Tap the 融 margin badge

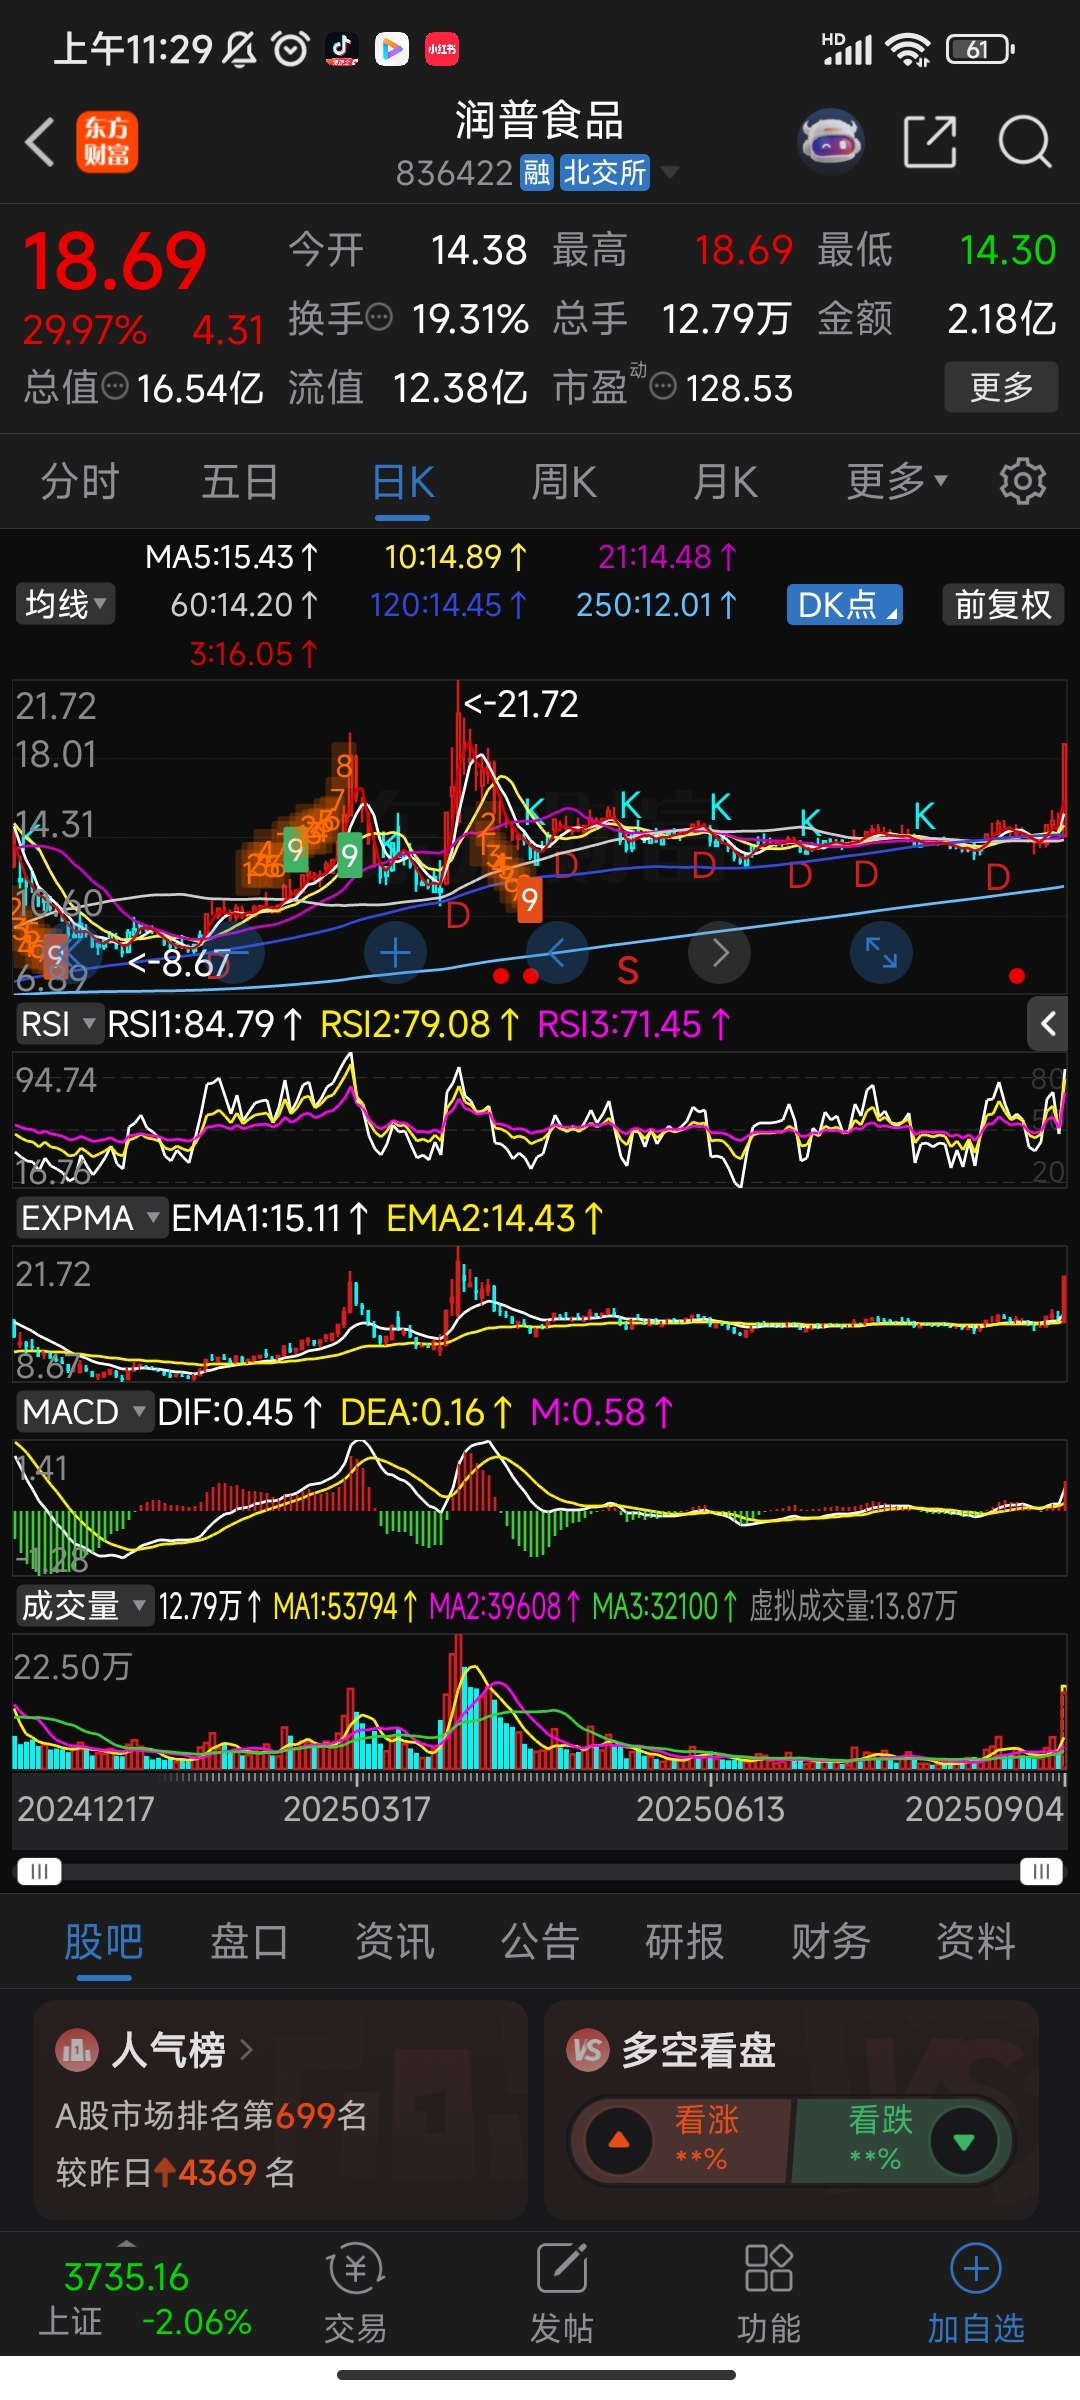pyautogui.click(x=537, y=173)
